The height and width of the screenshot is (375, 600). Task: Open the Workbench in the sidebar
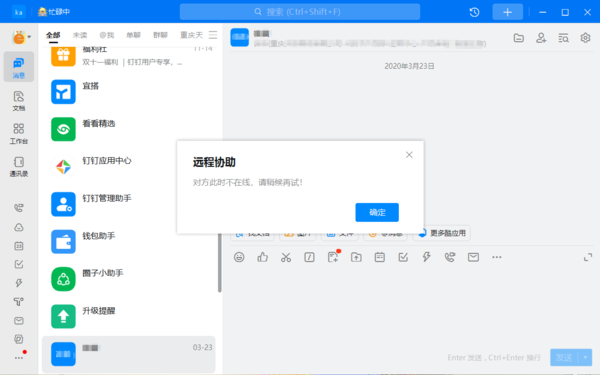[x=19, y=134]
